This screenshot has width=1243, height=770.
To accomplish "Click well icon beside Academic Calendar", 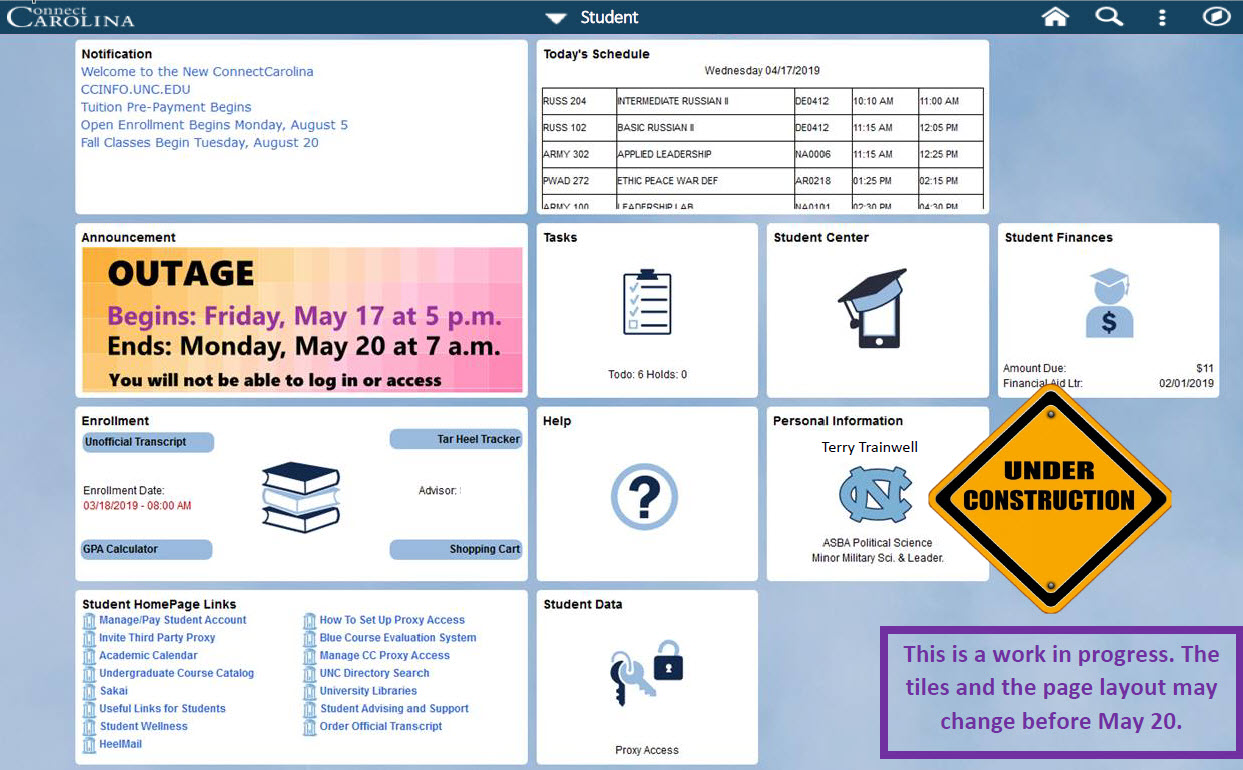I will click(90, 656).
